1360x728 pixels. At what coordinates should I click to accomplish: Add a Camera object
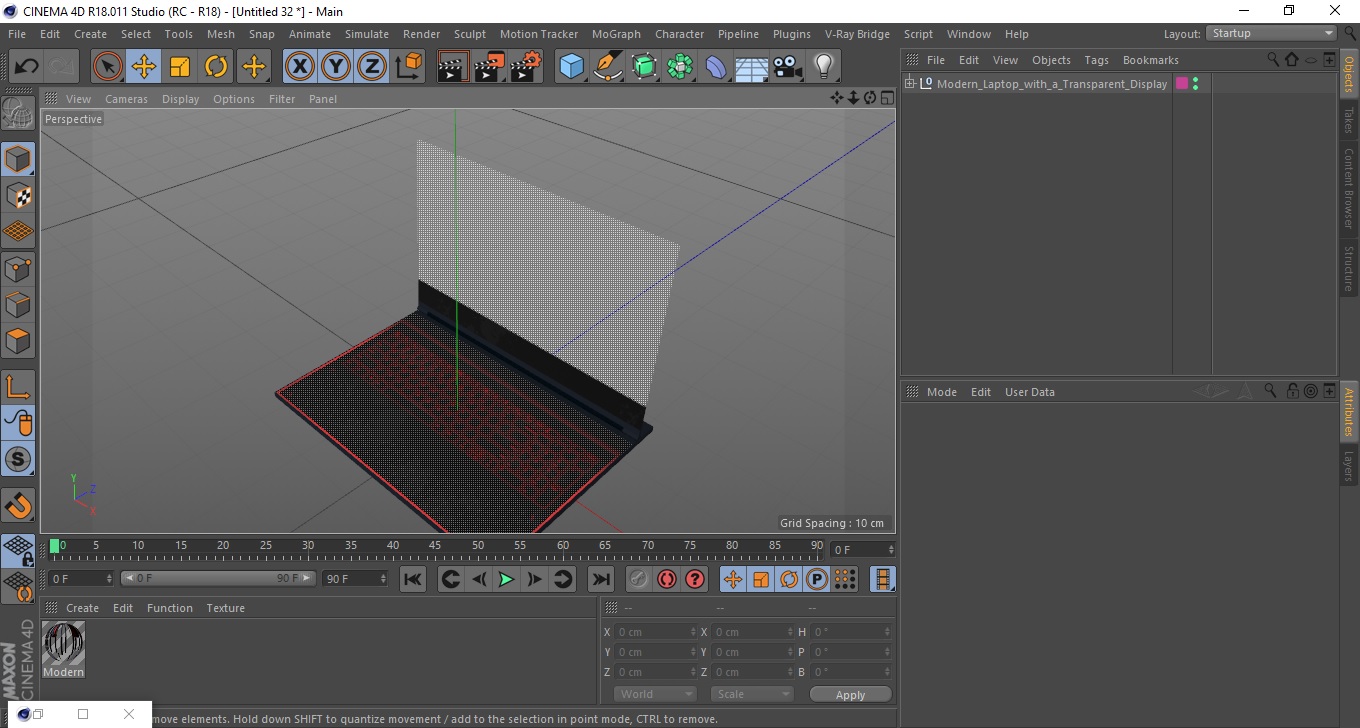[x=788, y=67]
